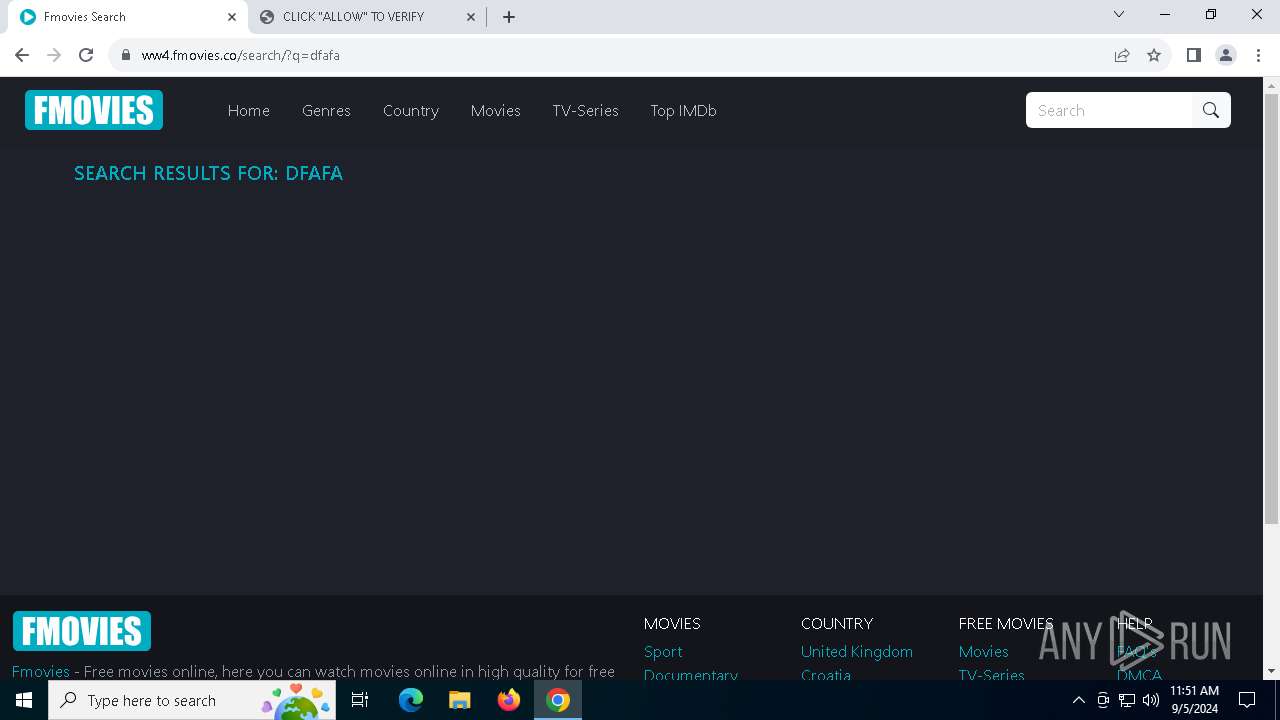Open the United Kingdom country link
The width and height of the screenshot is (1280, 720).
[x=857, y=651]
